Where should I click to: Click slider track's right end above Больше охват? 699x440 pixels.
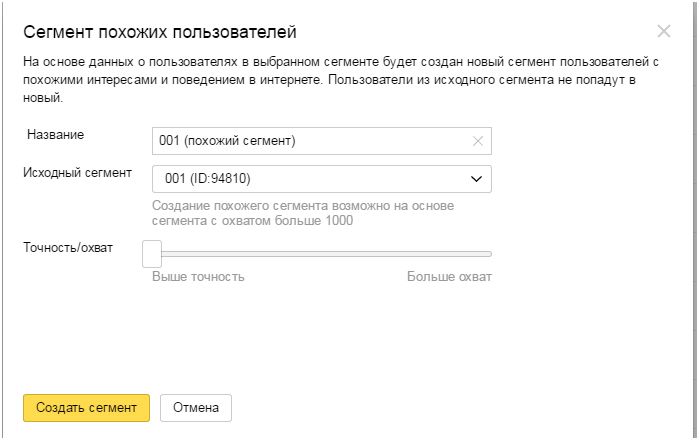pos(489,254)
